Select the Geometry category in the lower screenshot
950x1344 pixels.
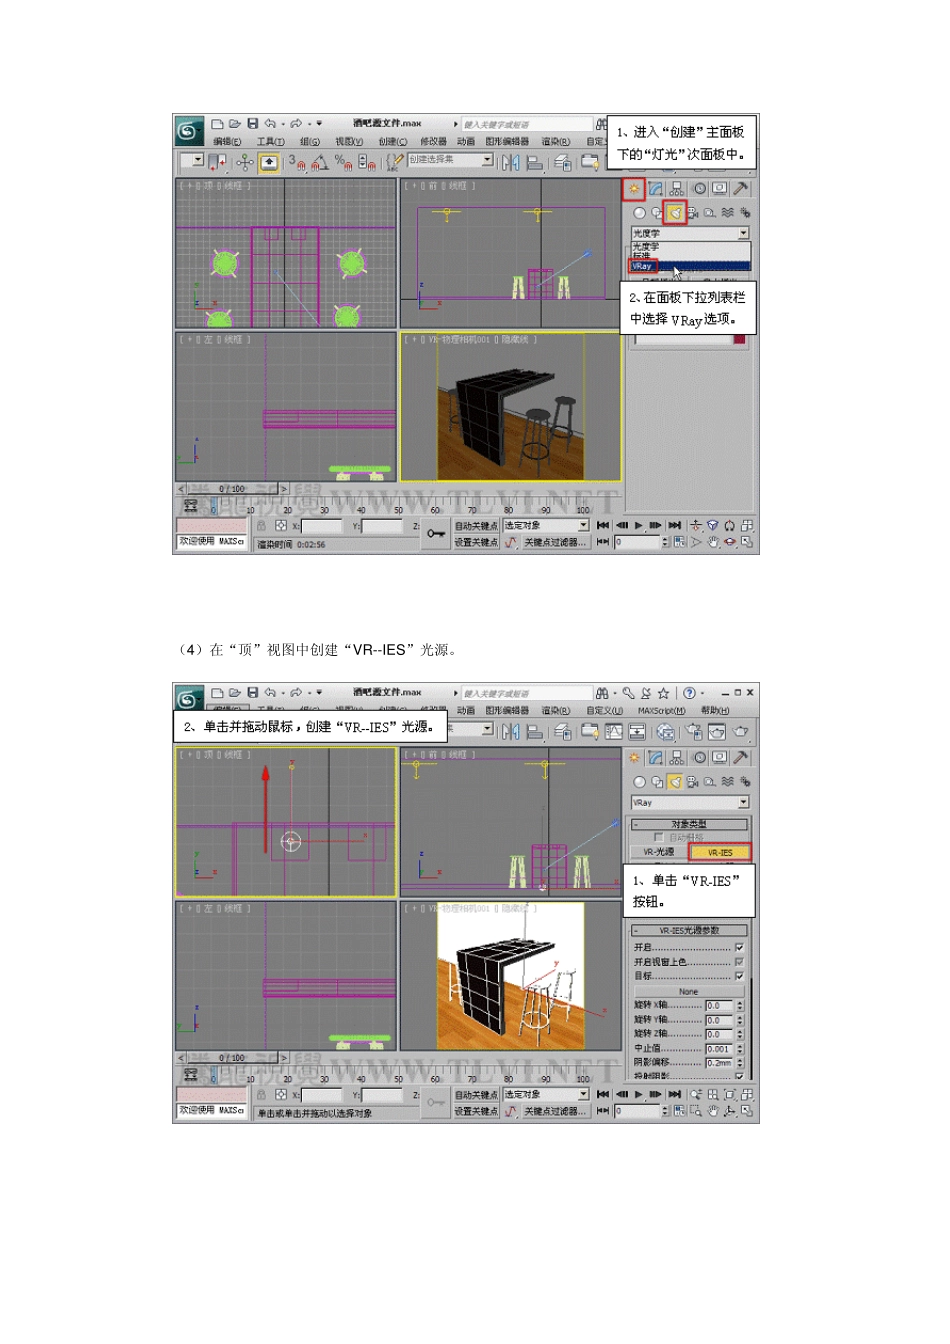(x=639, y=782)
